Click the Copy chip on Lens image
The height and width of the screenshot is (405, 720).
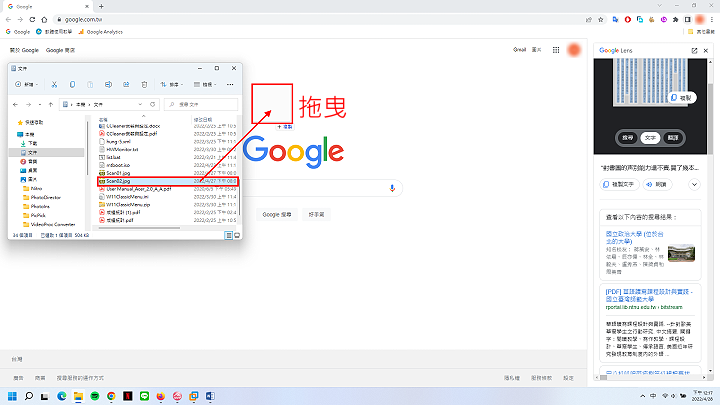pos(682,98)
